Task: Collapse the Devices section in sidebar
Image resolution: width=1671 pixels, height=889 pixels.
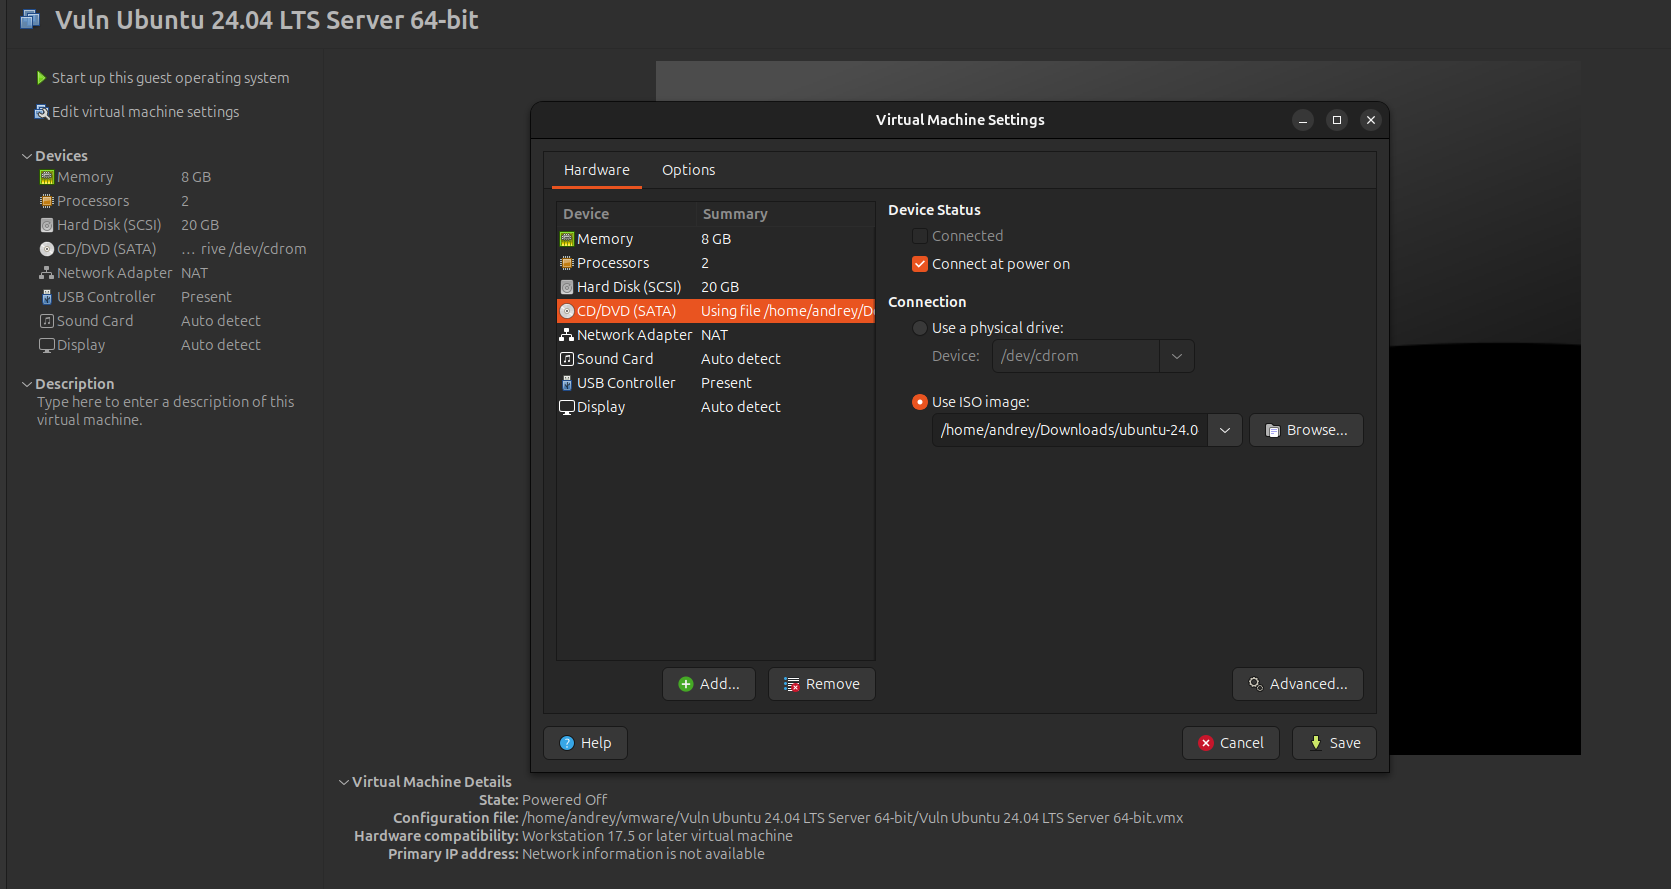Action: 27,156
